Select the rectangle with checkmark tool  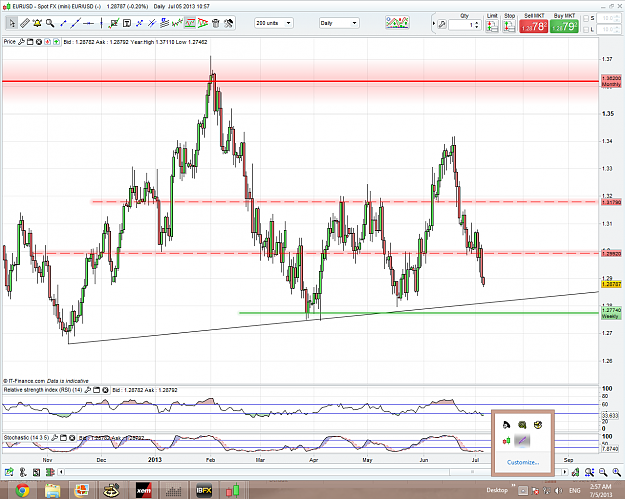point(114,24)
